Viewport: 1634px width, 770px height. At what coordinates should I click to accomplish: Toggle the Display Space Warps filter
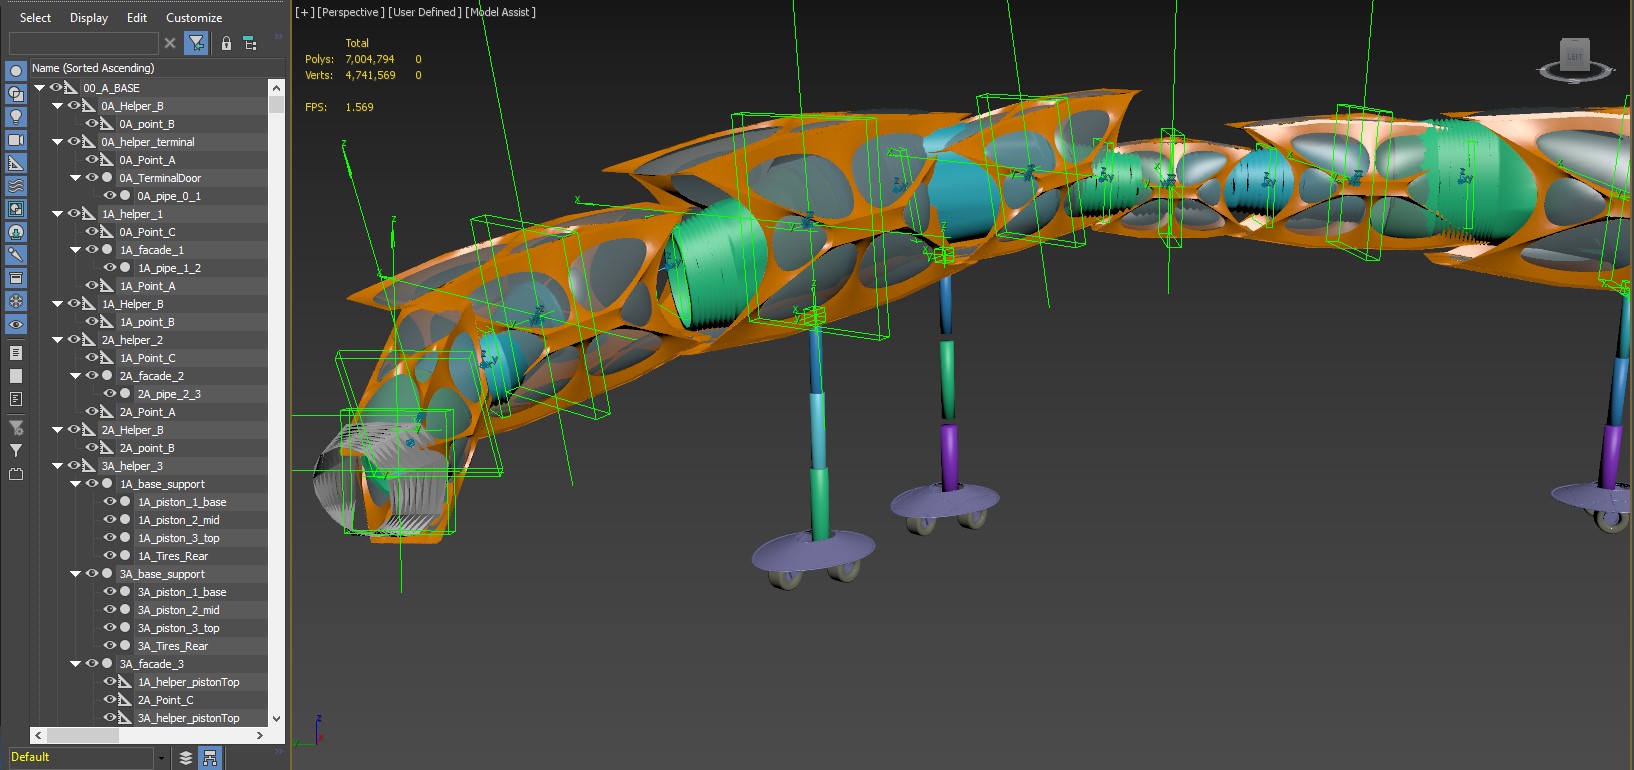coord(16,186)
